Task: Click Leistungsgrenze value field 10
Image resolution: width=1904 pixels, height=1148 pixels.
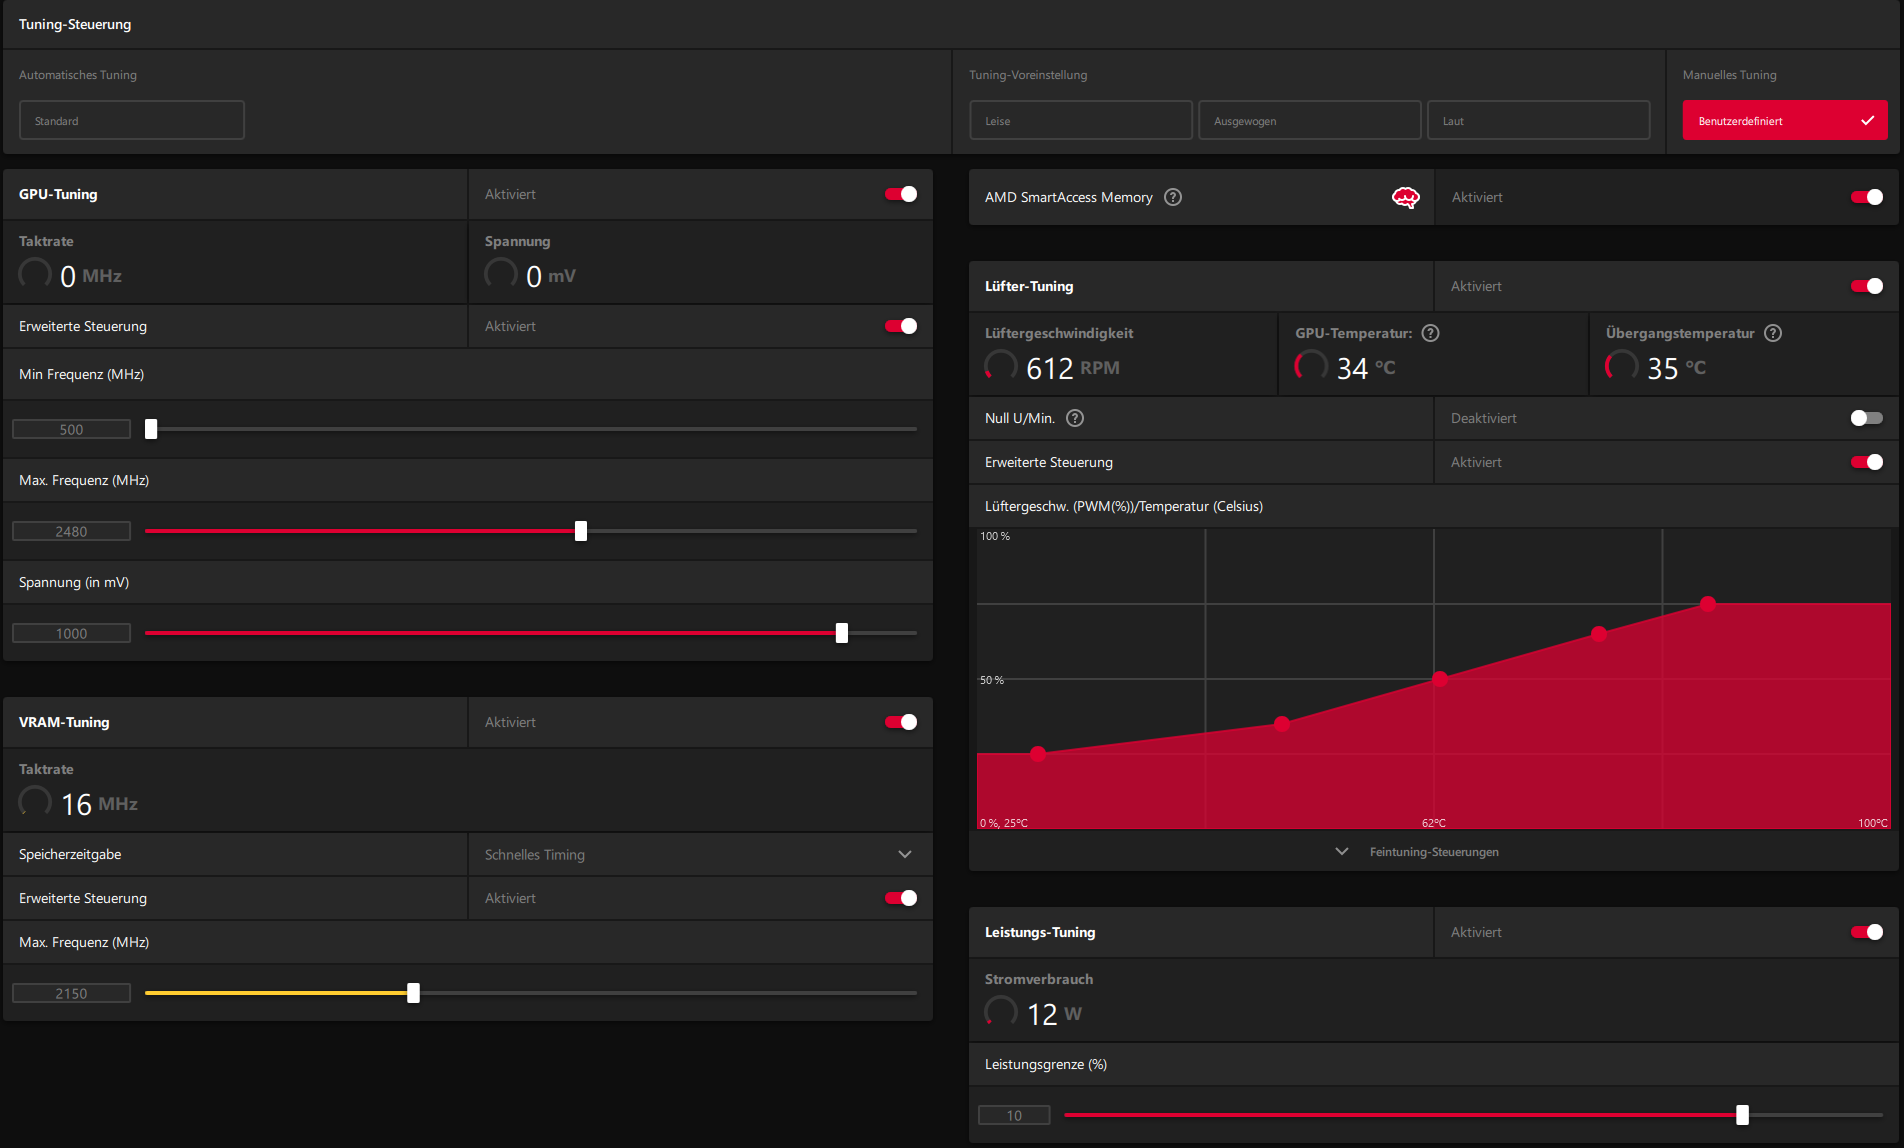Action: click(x=1014, y=1115)
